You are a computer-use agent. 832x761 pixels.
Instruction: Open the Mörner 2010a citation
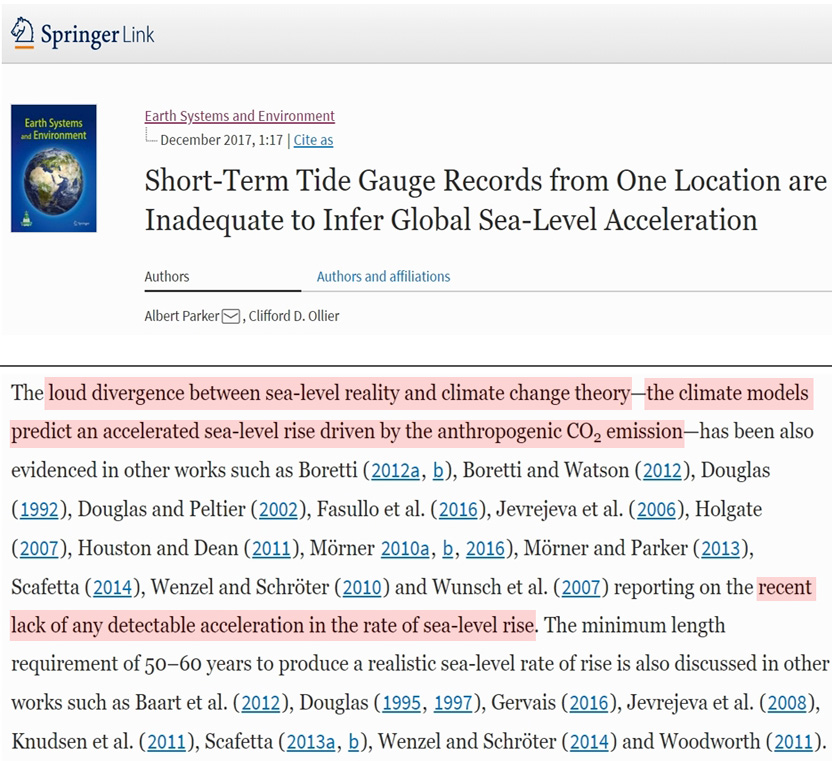405,548
